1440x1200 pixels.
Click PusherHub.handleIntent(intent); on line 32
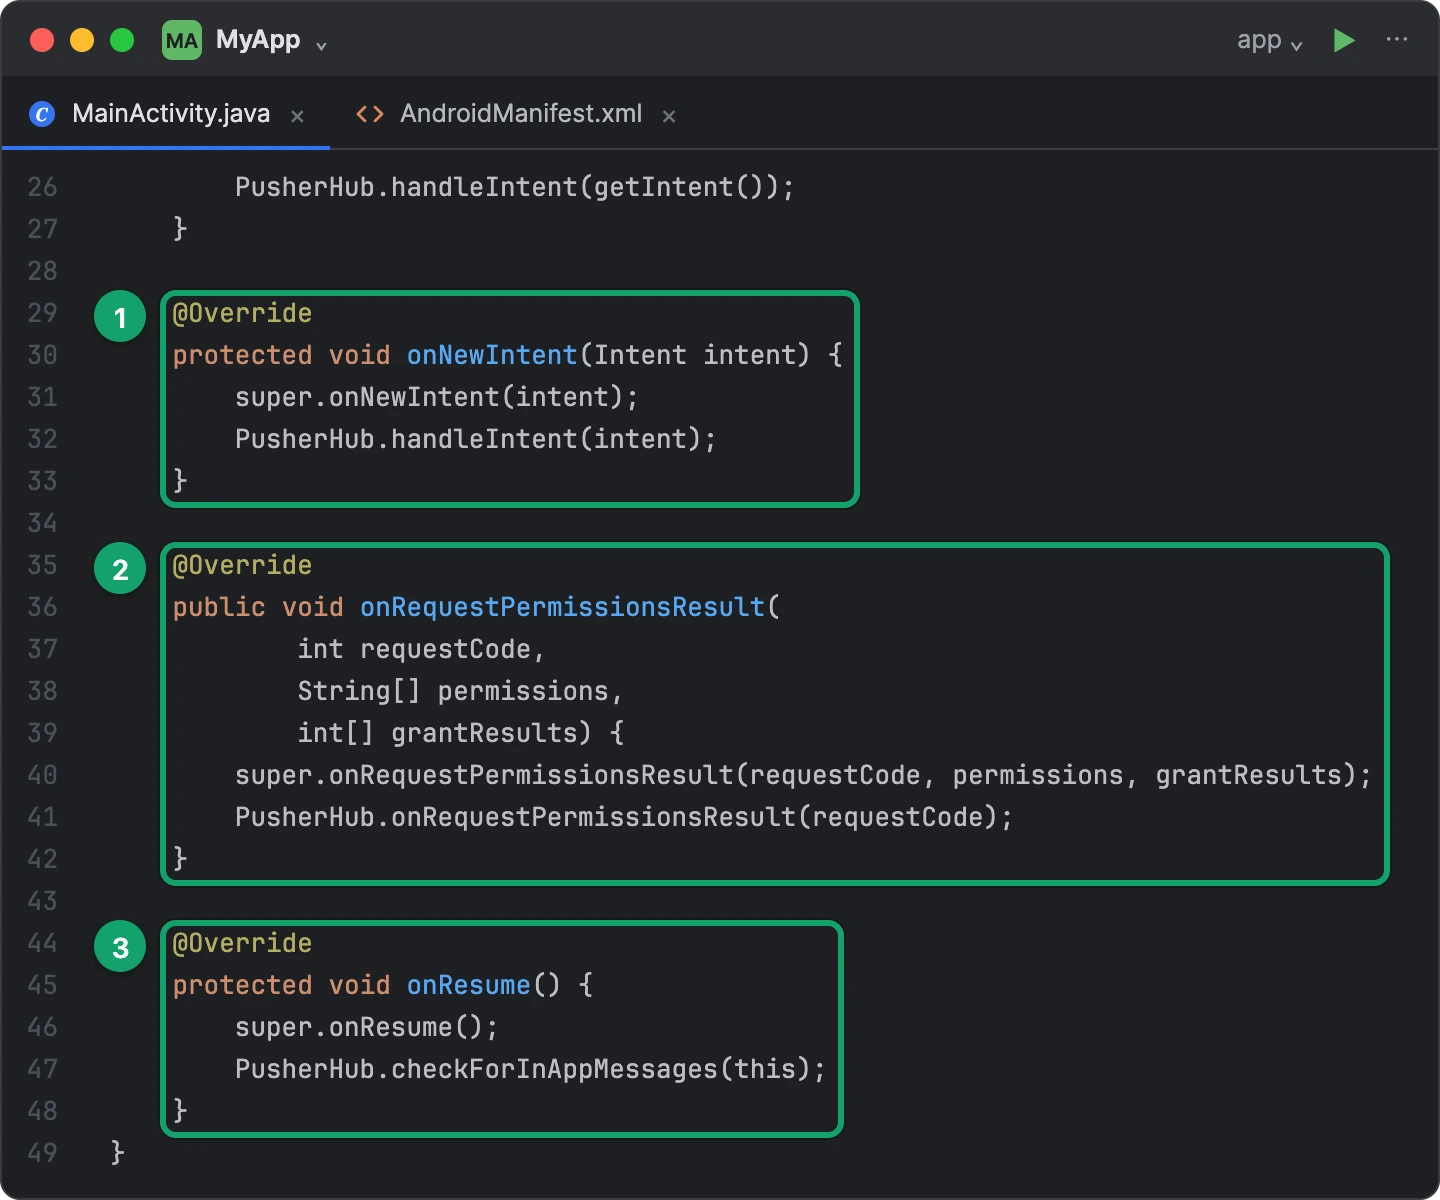(x=476, y=439)
